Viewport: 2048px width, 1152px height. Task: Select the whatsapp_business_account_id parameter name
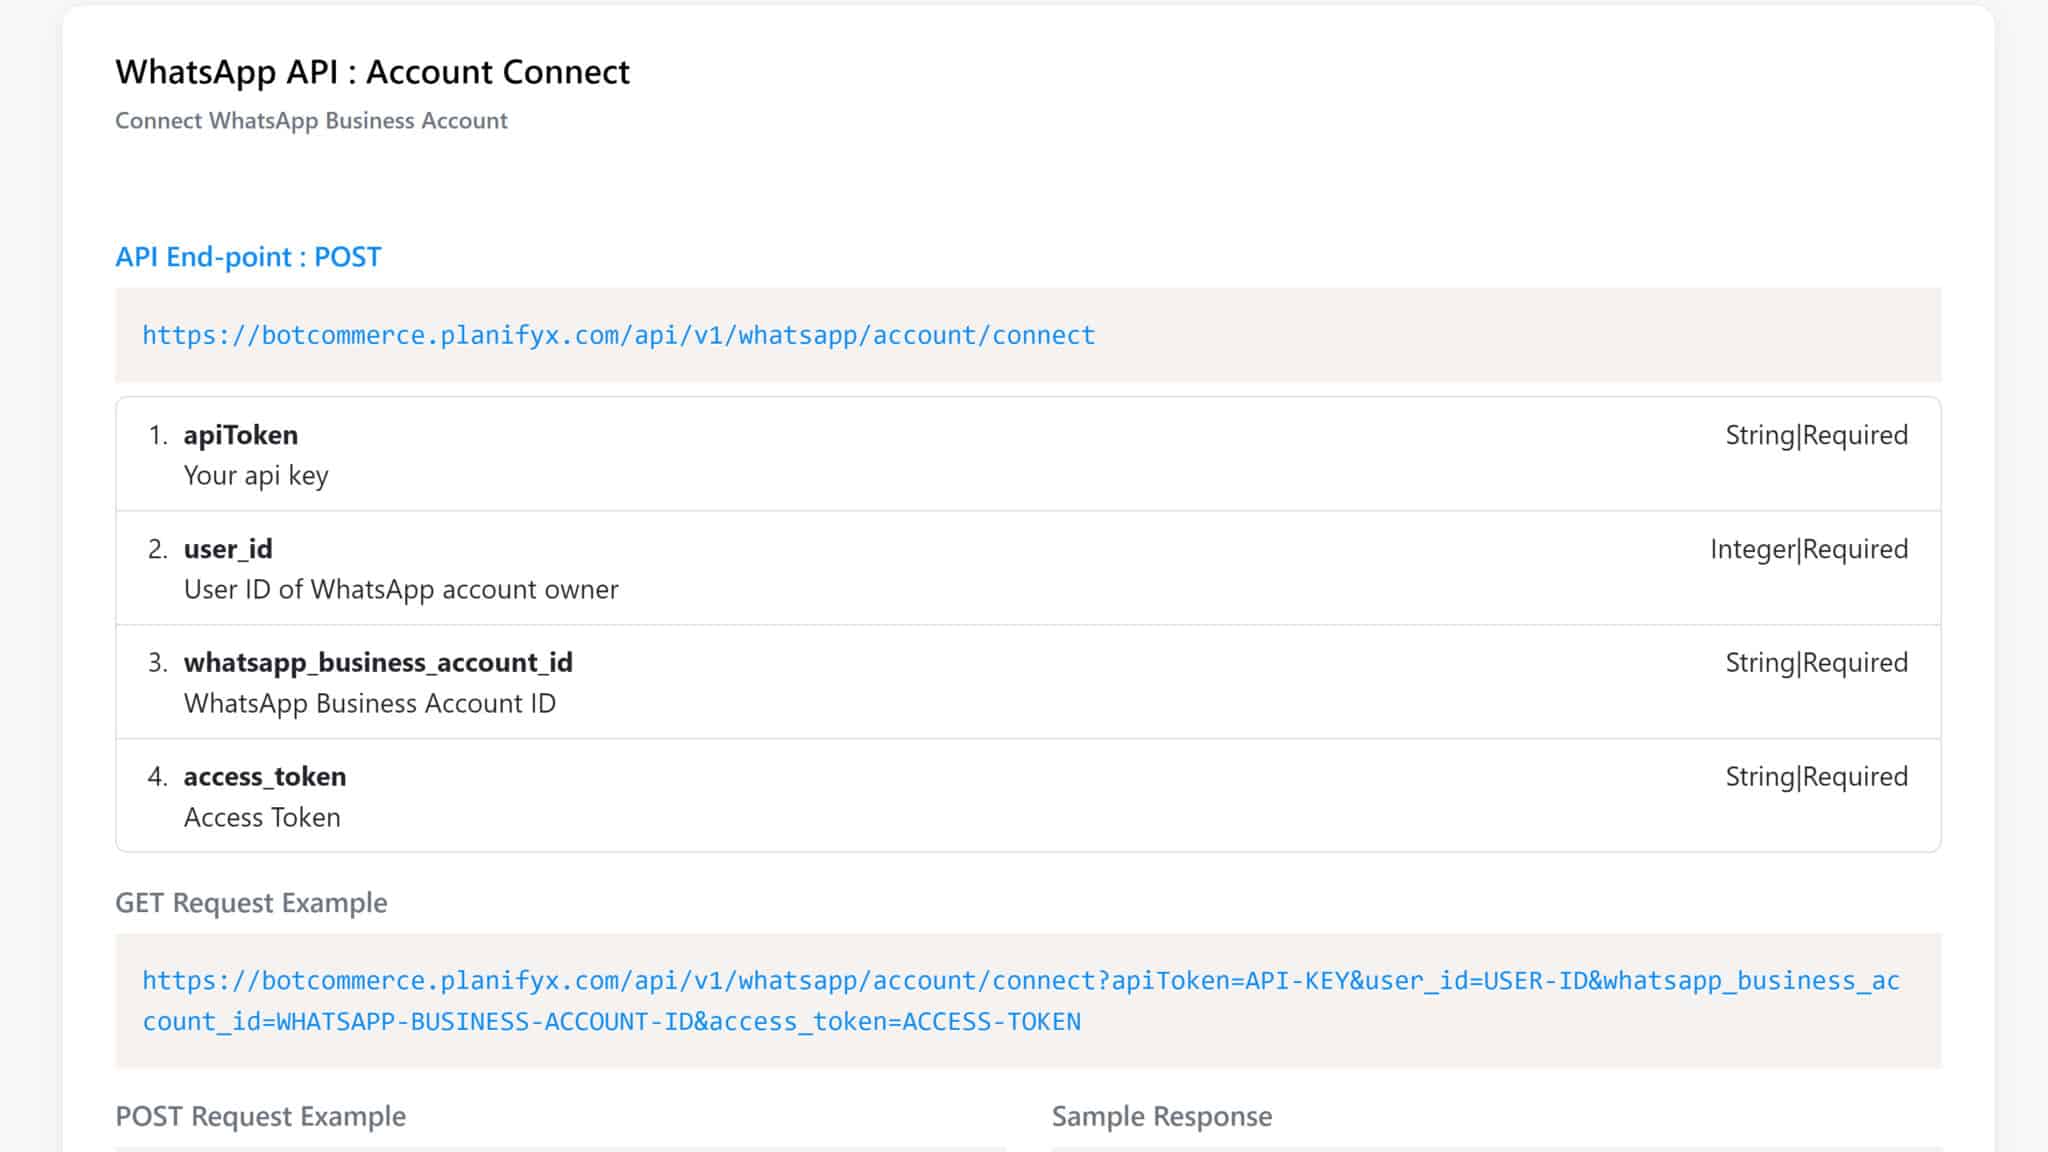click(x=378, y=663)
